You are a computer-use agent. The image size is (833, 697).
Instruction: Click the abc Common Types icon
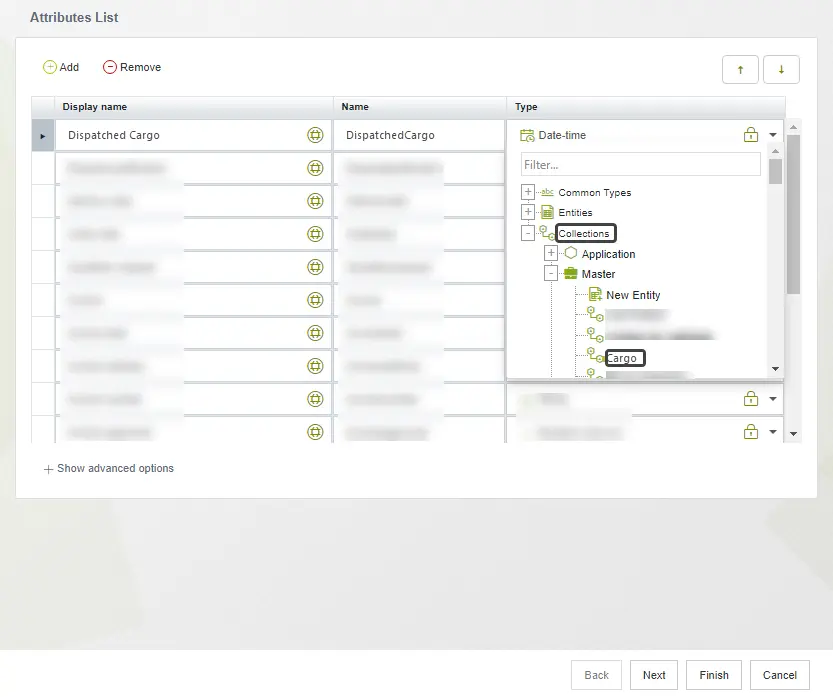[547, 192]
